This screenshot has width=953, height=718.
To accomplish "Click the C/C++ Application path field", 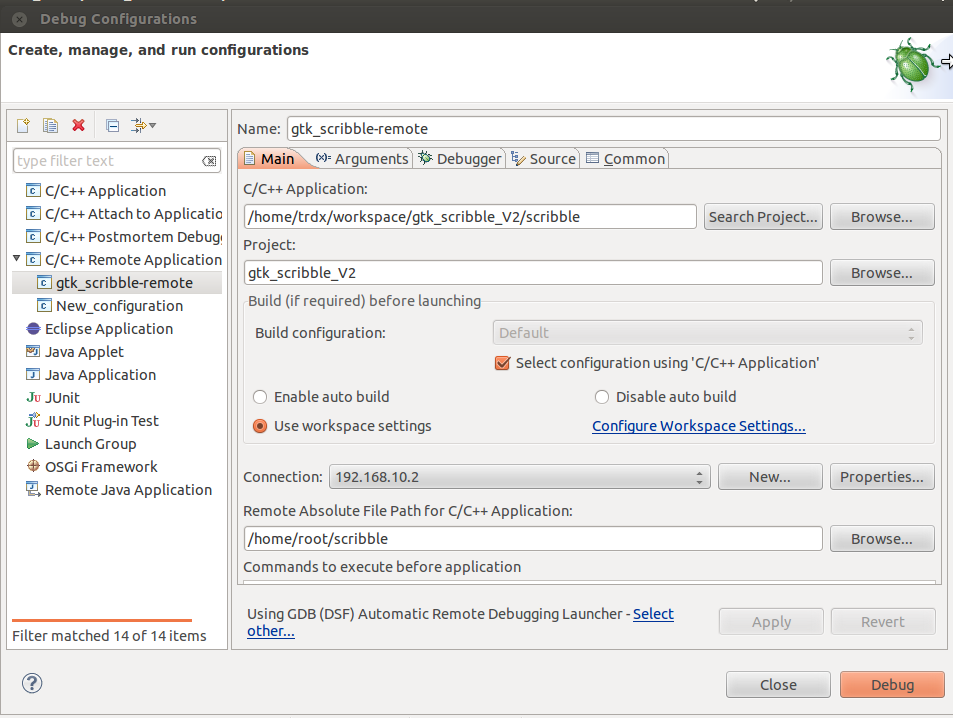I will [x=470, y=217].
